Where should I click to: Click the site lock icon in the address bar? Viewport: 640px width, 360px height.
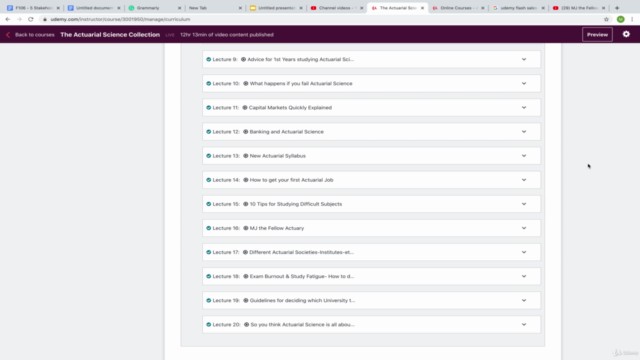45,19
